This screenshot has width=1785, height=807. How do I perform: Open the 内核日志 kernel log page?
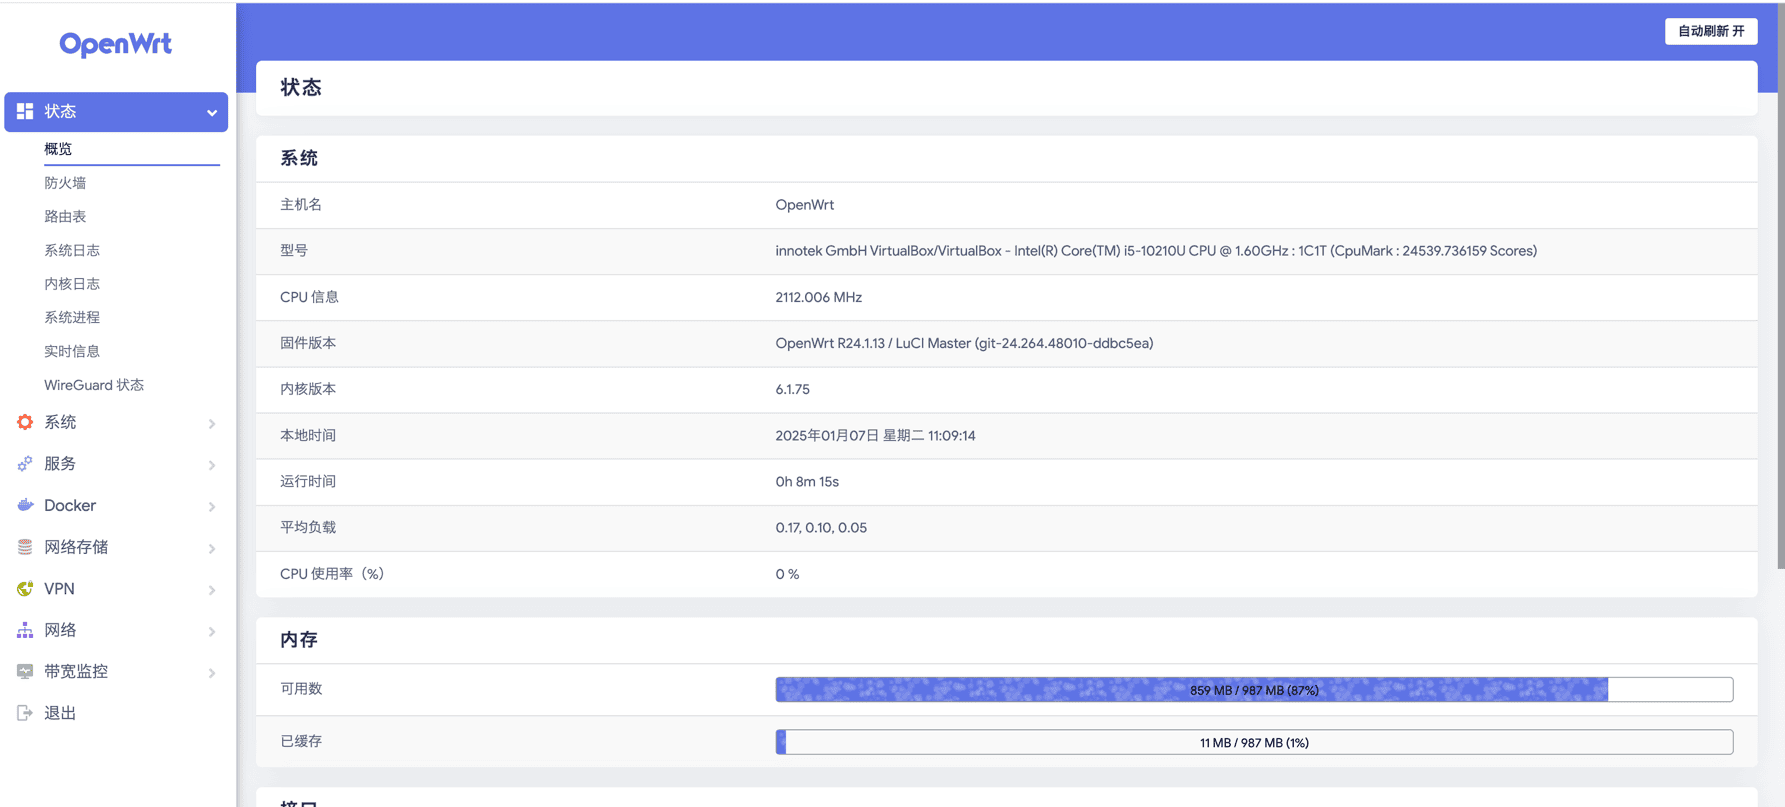coord(72,284)
